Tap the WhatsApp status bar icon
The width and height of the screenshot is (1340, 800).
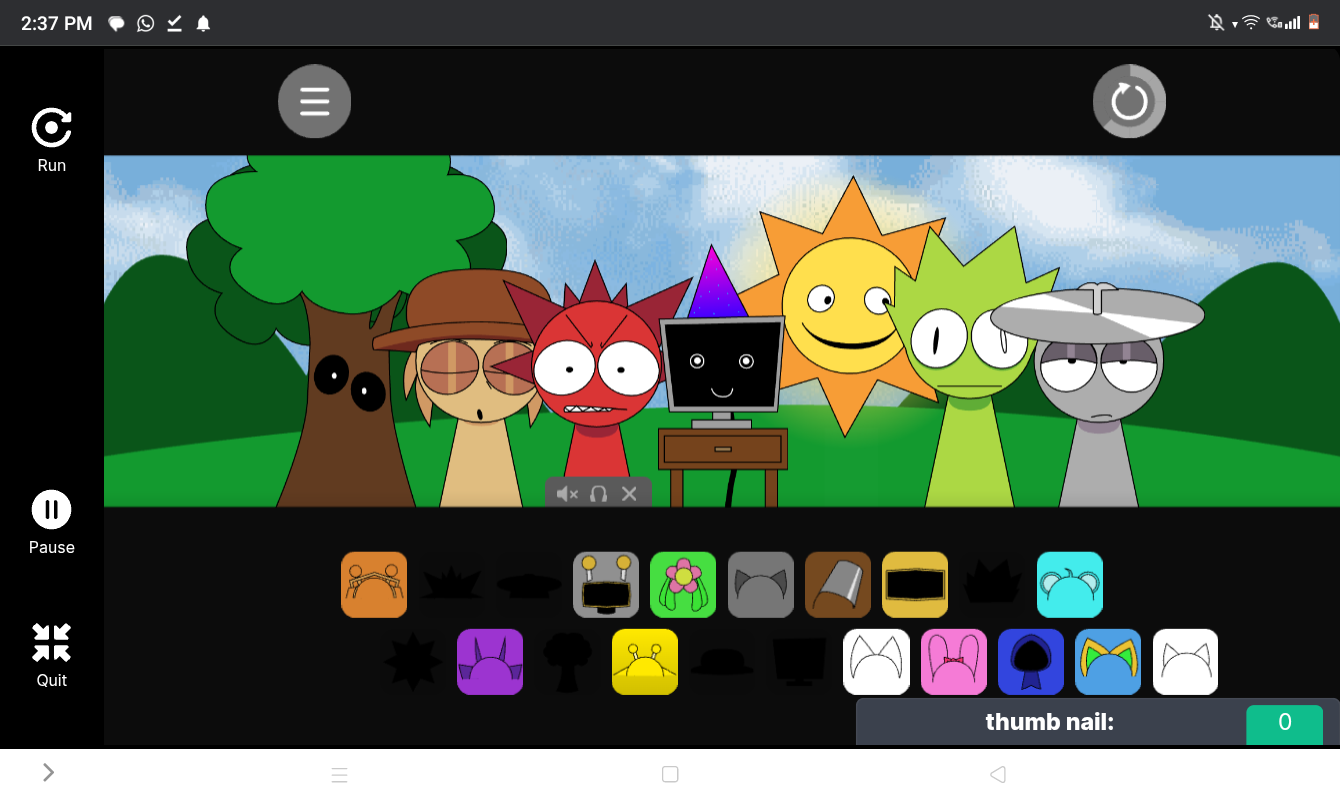point(146,24)
